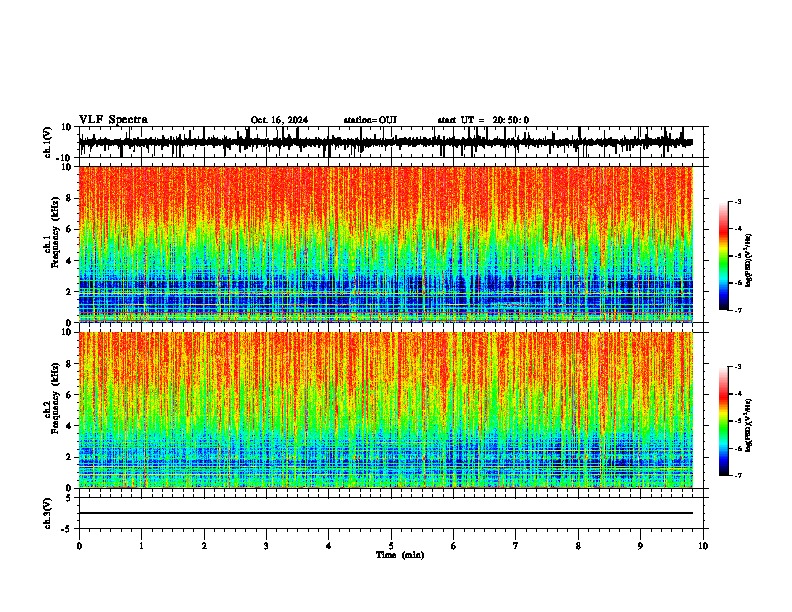Select the "start UT = 20:50:0" text
792x612 pixels.
tap(483, 120)
